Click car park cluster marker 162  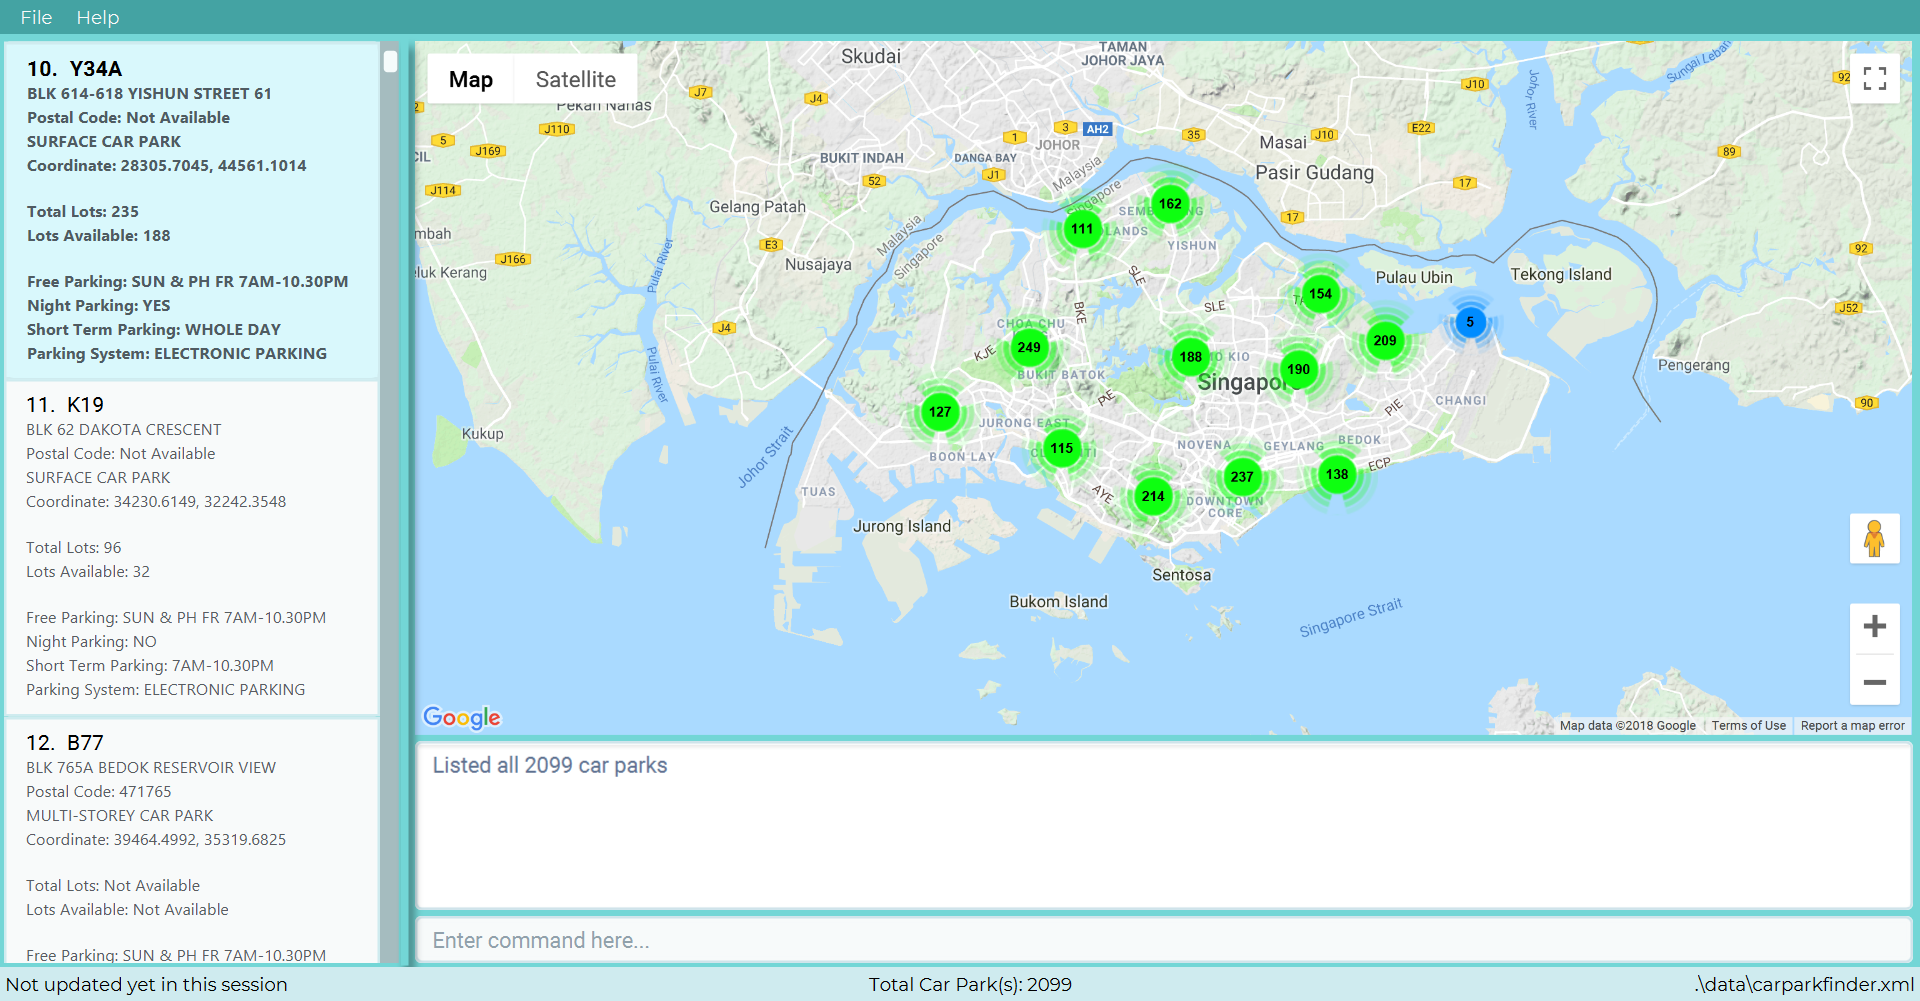pyautogui.click(x=1170, y=204)
